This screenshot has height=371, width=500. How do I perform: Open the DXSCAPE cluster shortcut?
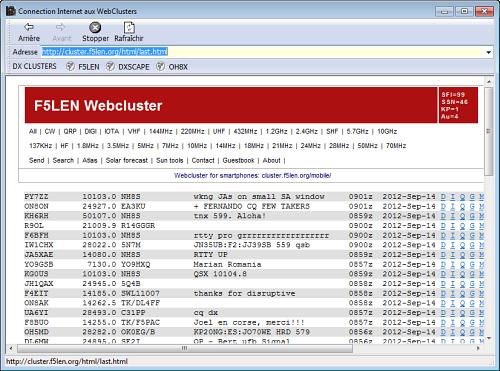point(128,67)
